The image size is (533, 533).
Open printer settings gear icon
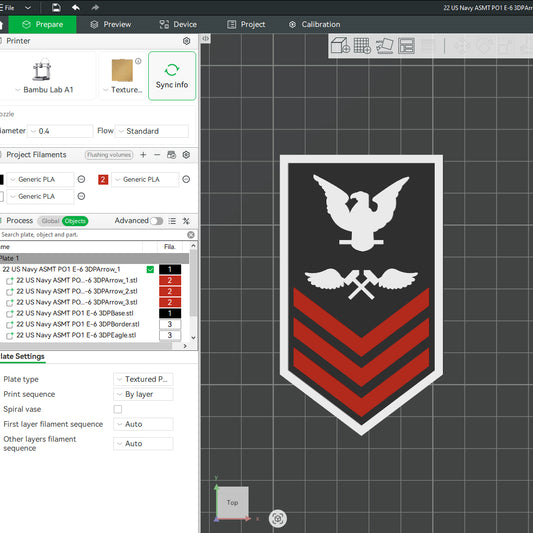point(186,41)
